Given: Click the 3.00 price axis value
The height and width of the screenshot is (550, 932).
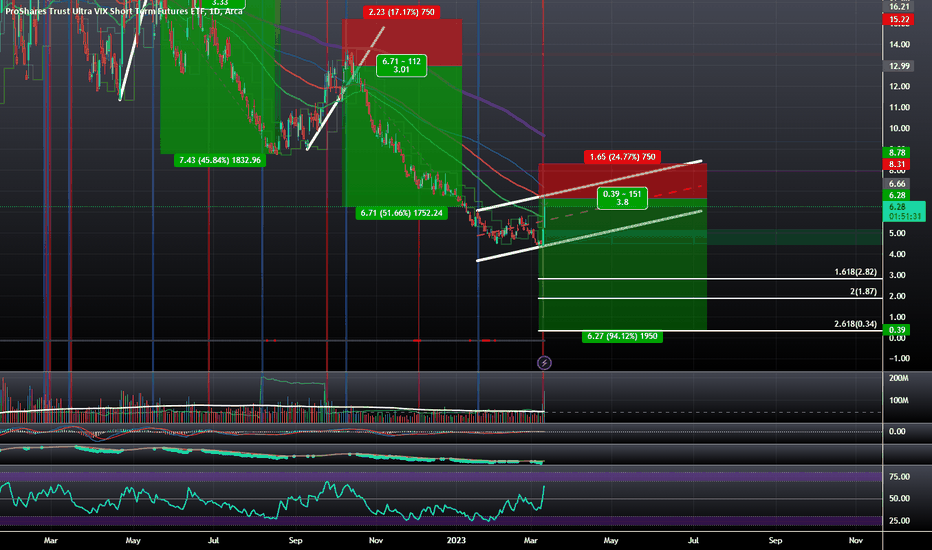Looking at the screenshot, I should point(897,275).
